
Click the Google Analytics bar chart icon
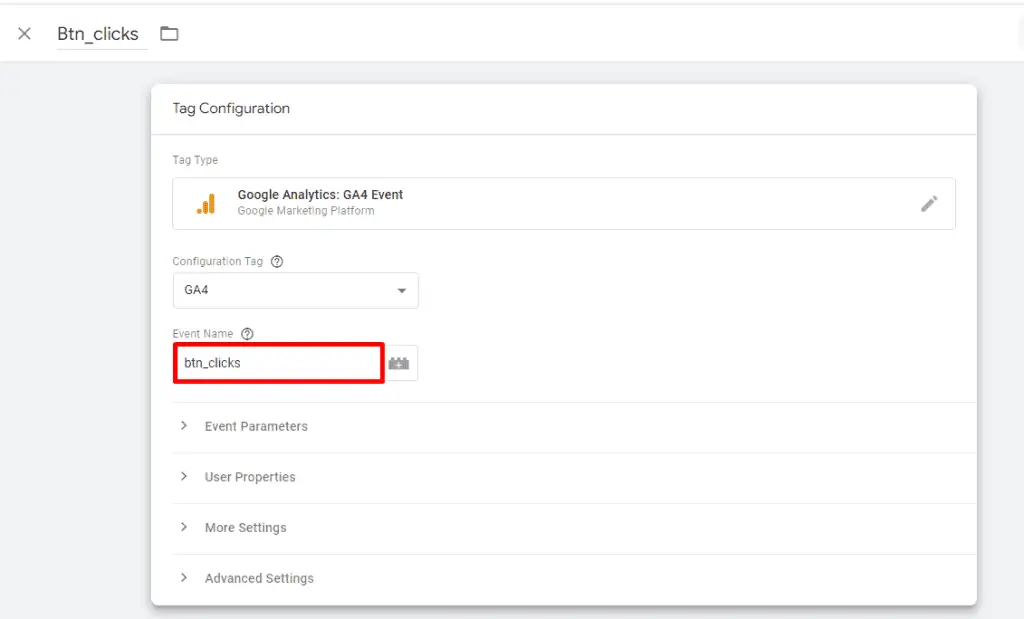206,202
